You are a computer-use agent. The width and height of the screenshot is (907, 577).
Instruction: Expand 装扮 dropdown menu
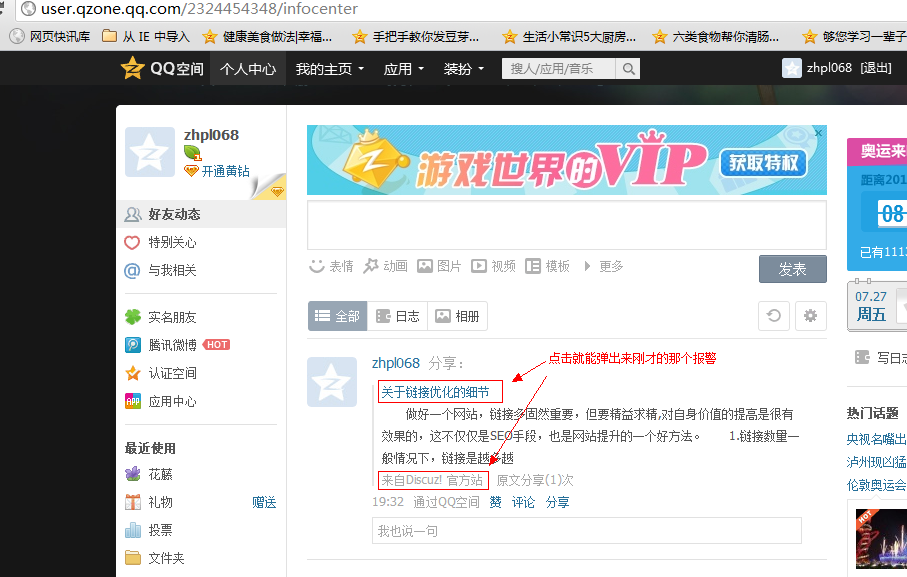463,69
